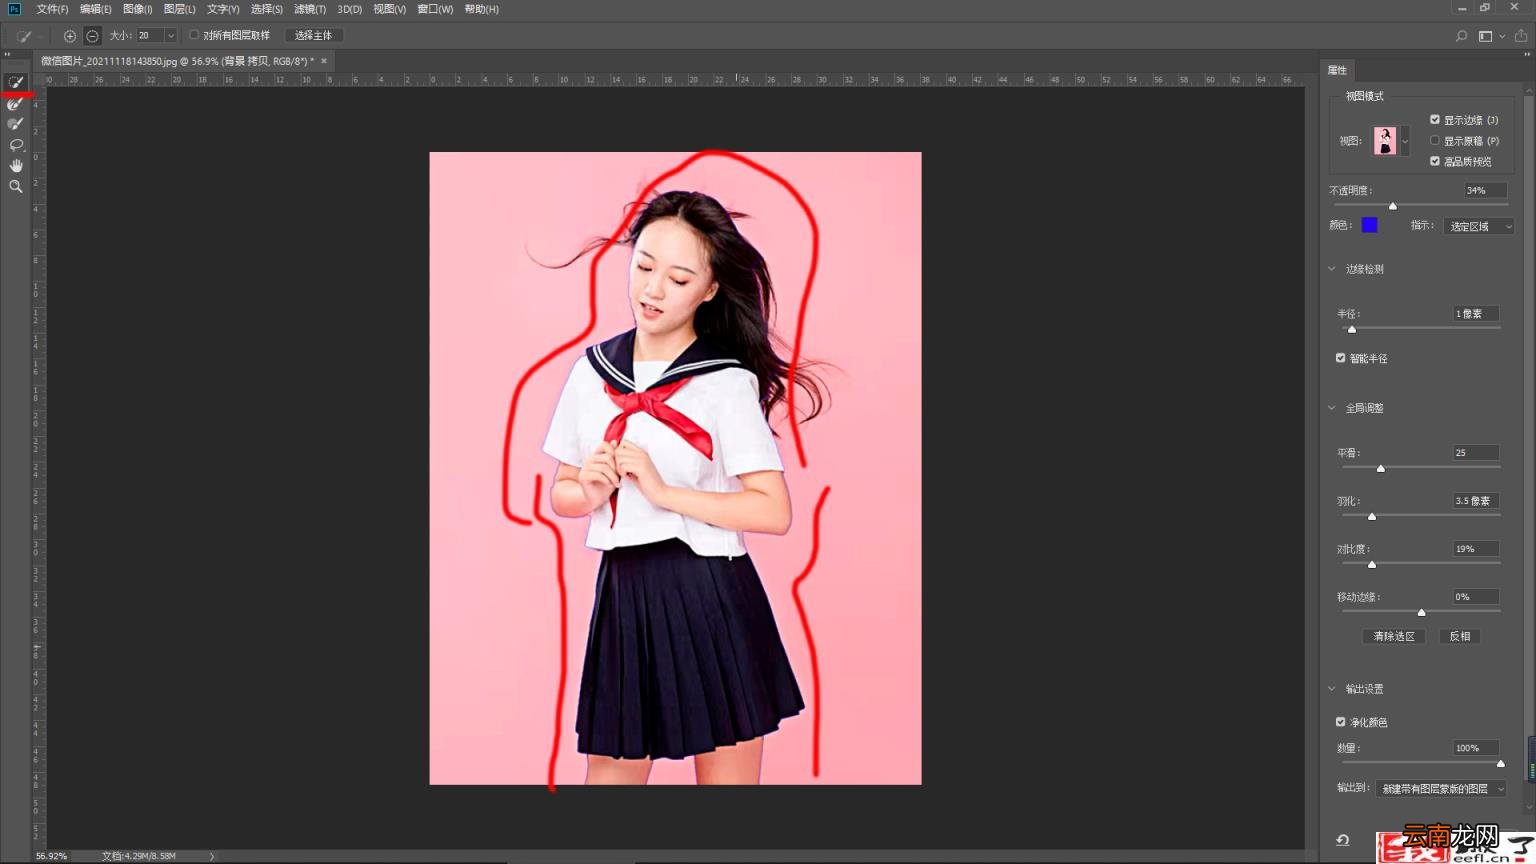Open the tool preset brush icon
The image size is (1536, 864).
coord(24,36)
